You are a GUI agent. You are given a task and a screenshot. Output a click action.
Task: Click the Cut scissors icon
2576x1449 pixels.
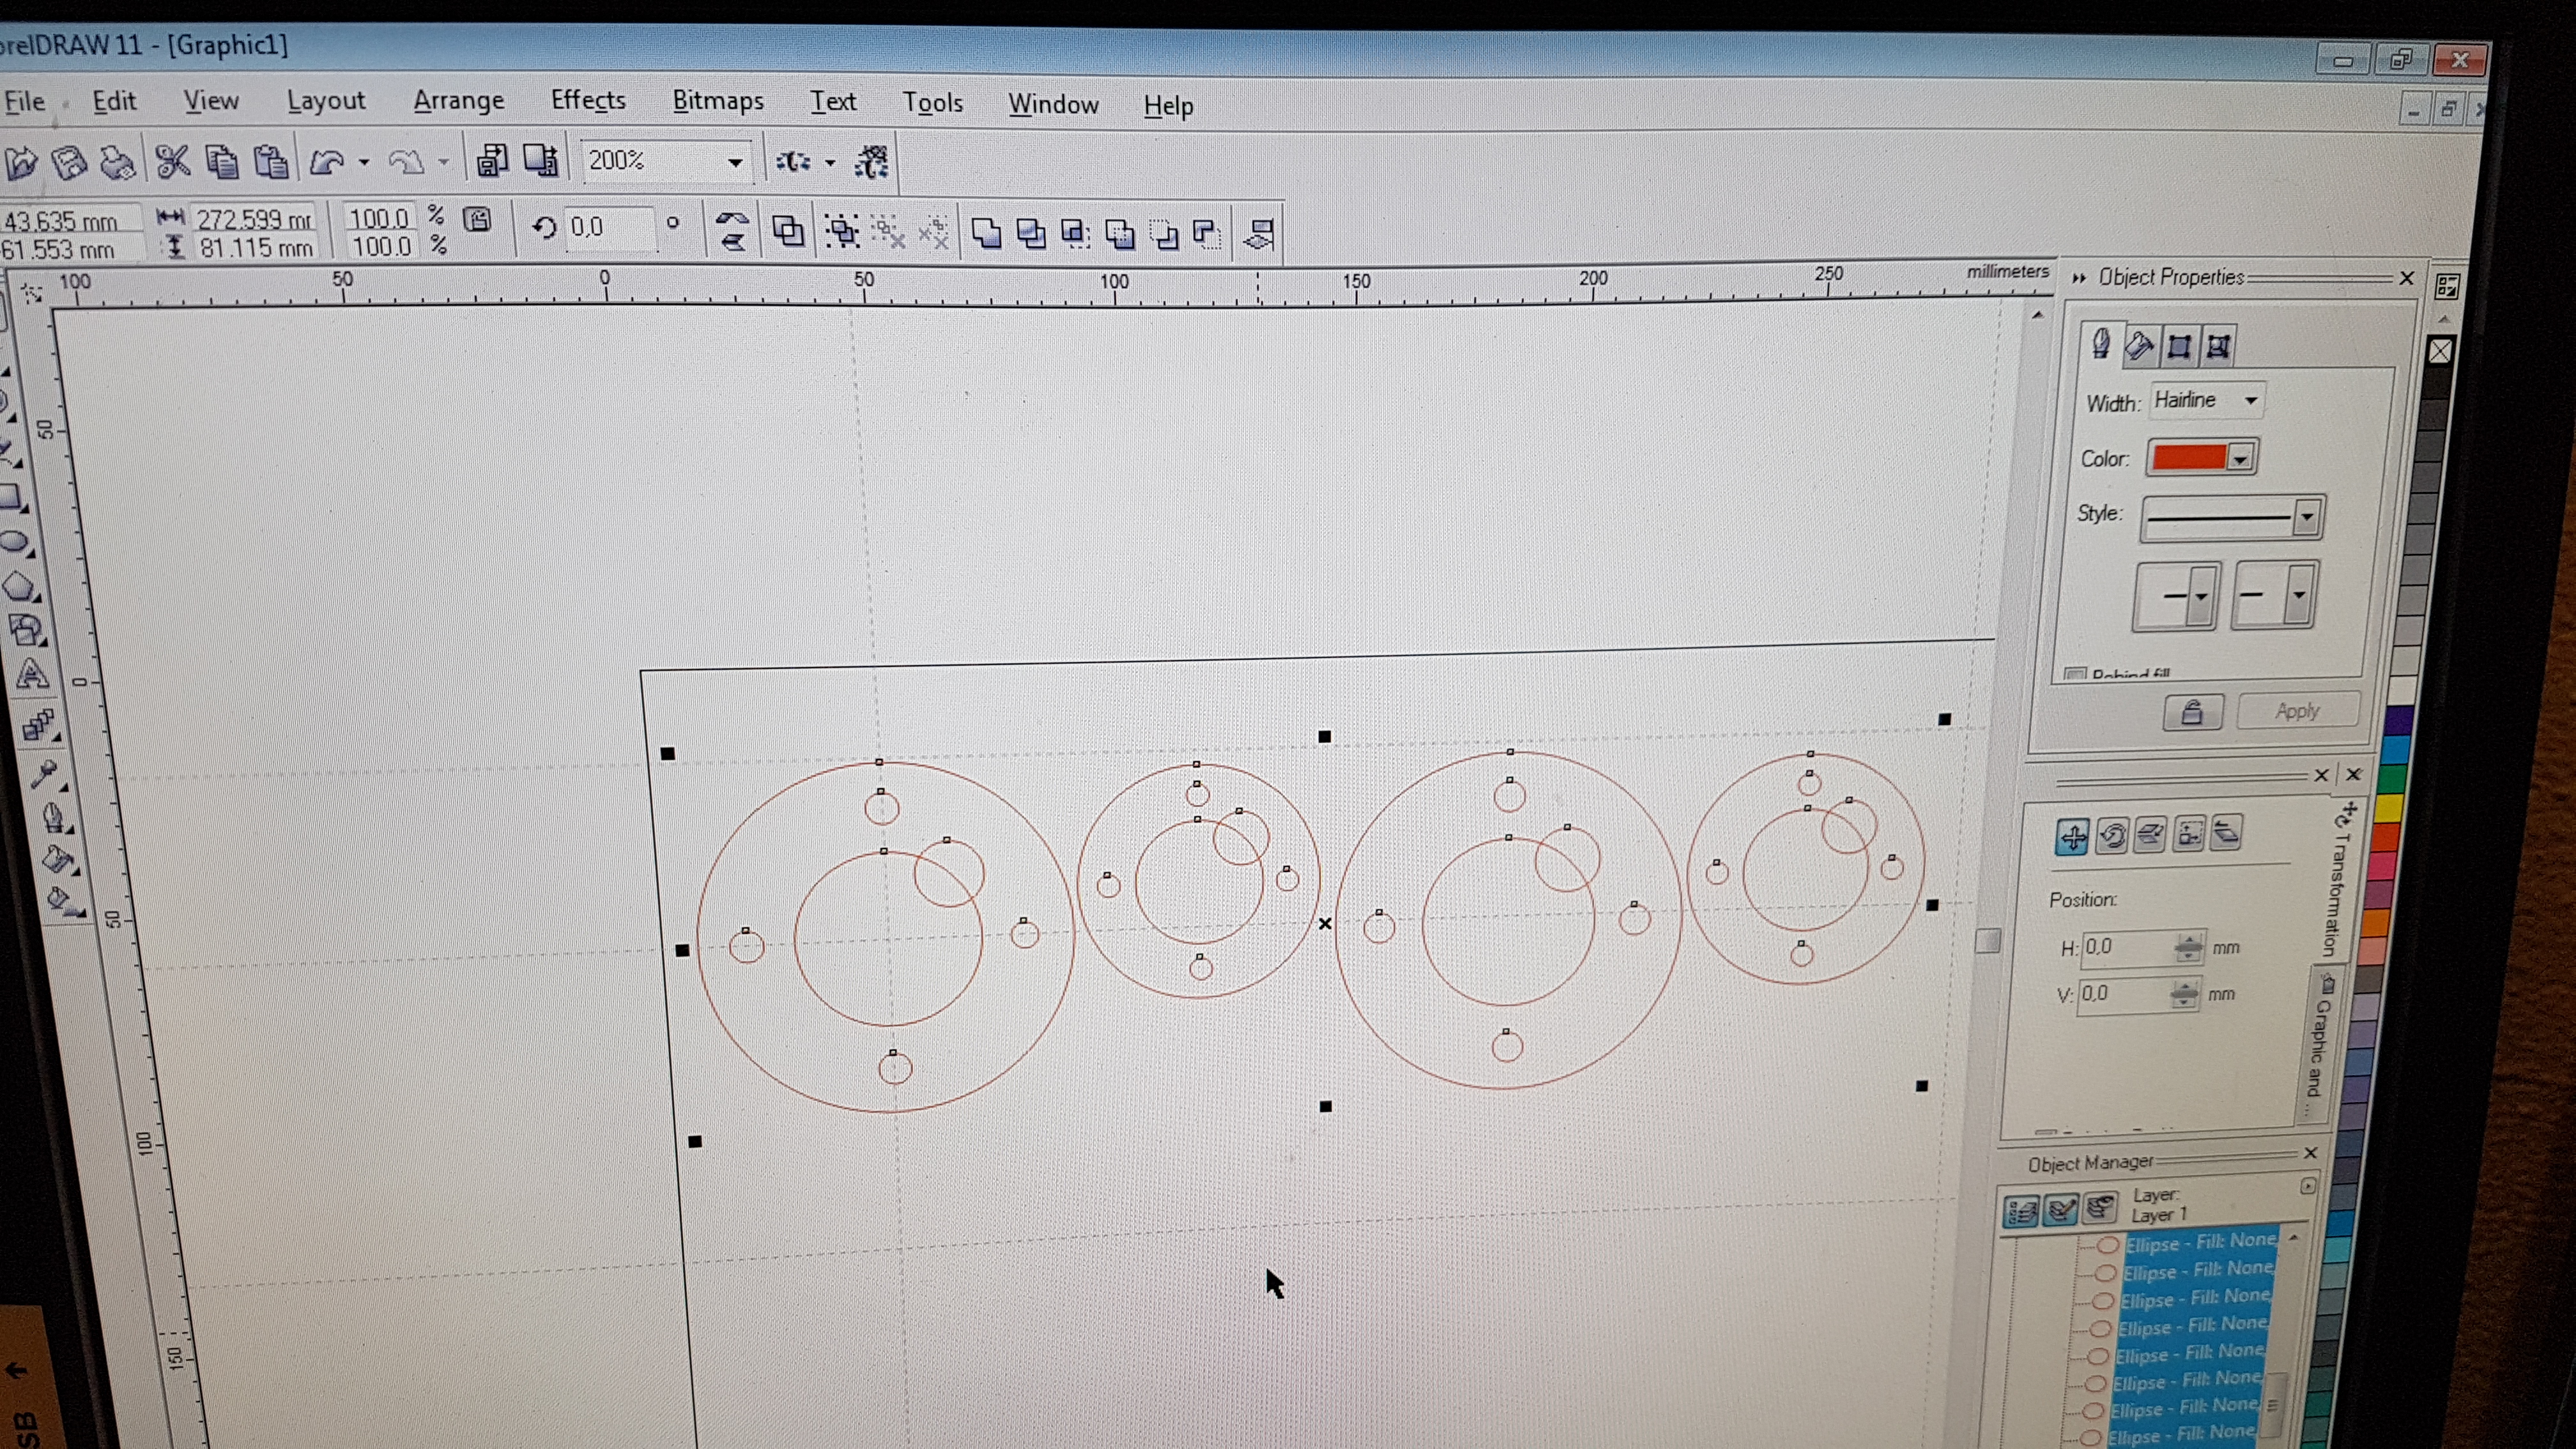point(173,160)
